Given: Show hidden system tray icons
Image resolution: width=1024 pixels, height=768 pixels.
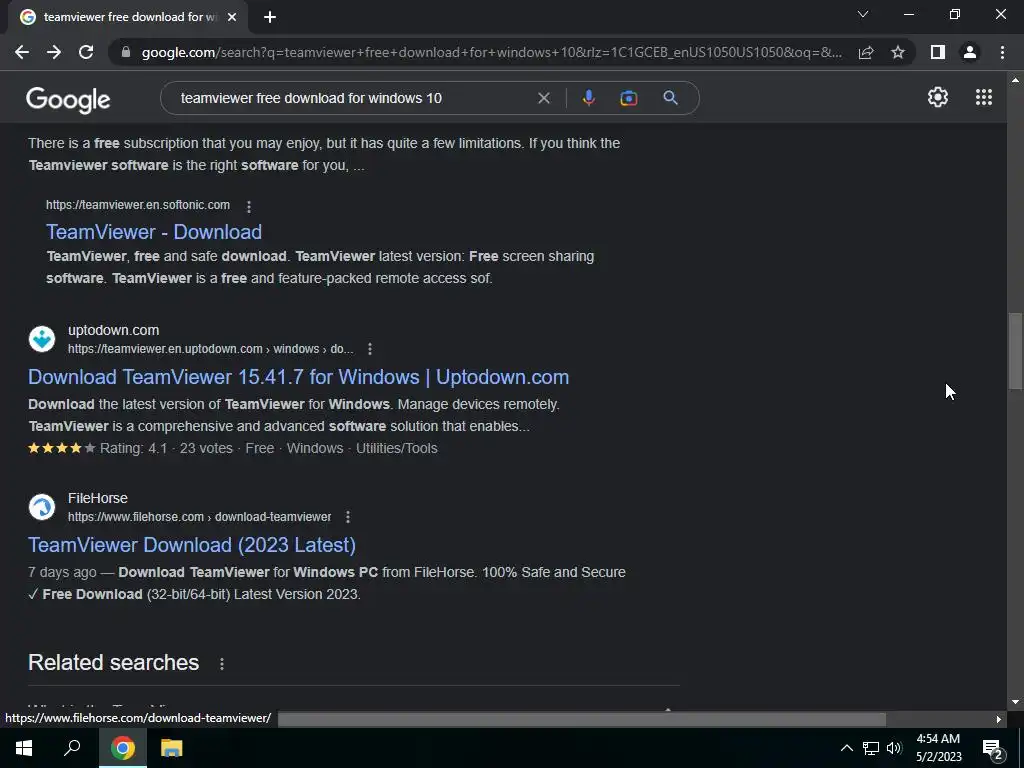Looking at the screenshot, I should pyautogui.click(x=846, y=748).
